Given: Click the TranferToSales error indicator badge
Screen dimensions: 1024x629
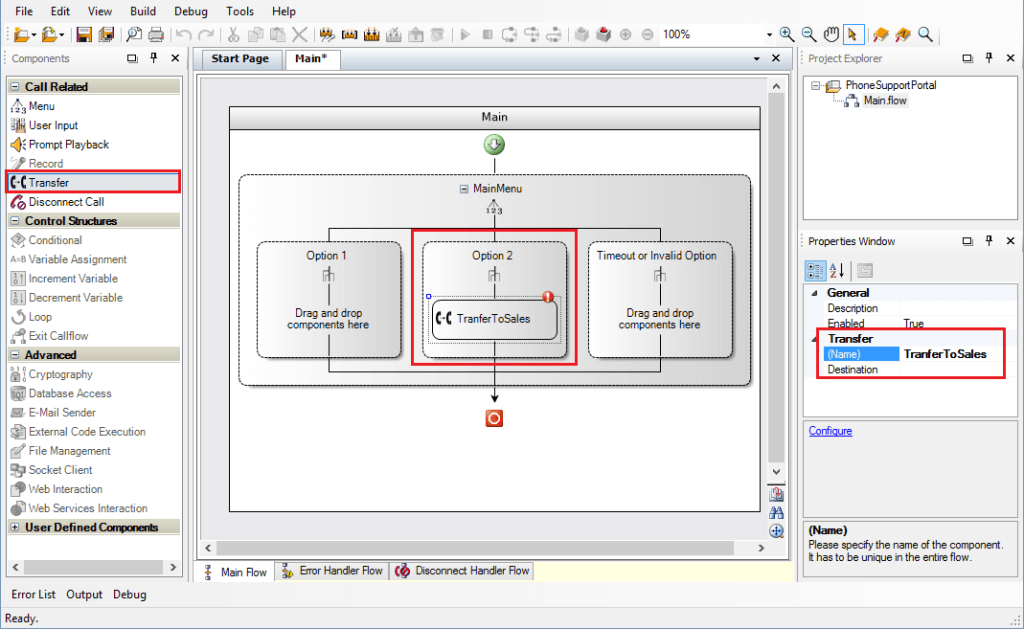Looking at the screenshot, I should (548, 297).
